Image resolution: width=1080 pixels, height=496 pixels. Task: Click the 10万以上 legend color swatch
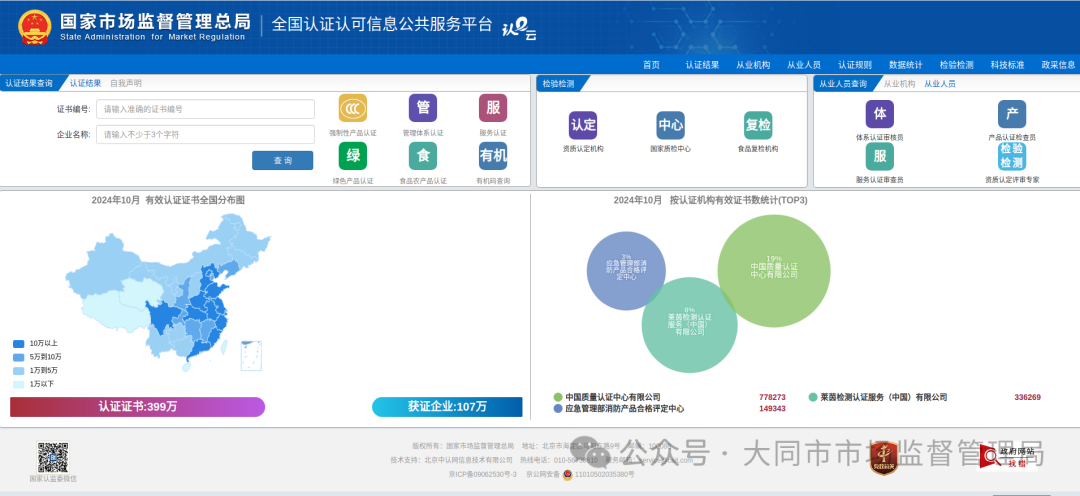19,343
